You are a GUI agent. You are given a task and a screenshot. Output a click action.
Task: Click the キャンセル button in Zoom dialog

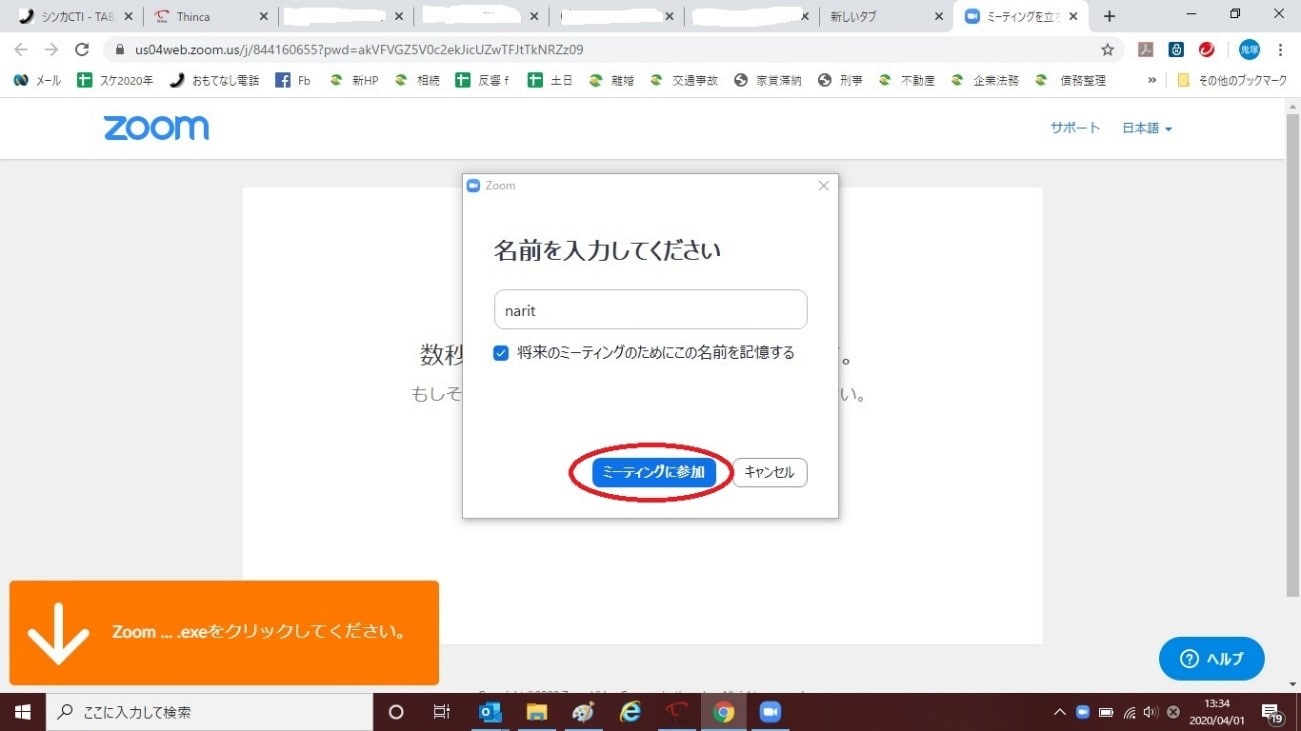[769, 472]
